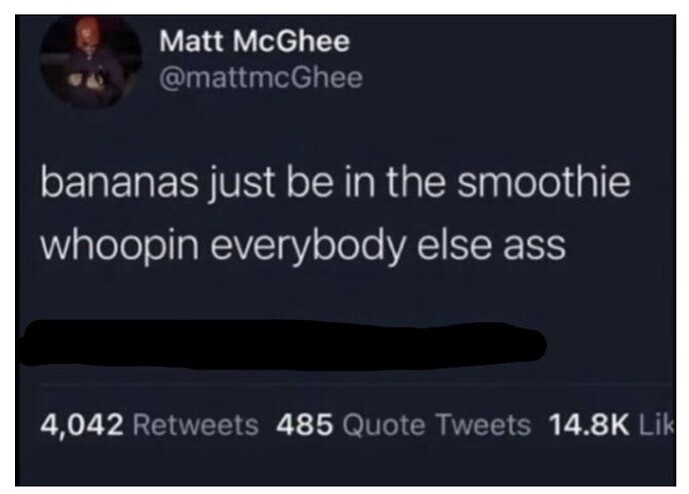The image size is (689, 494).
Task: Click the Matt McGhee display name
Action: point(254,41)
